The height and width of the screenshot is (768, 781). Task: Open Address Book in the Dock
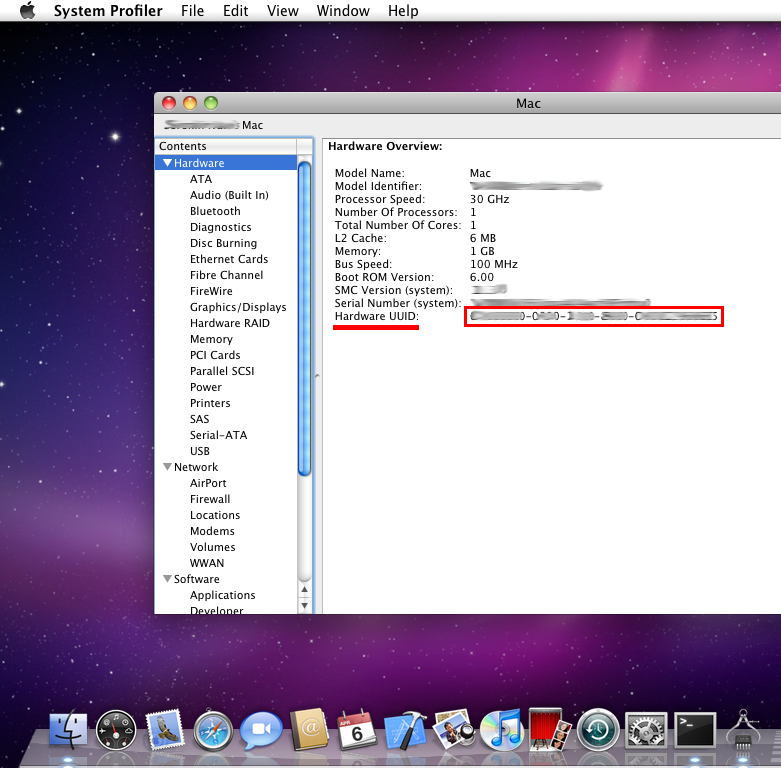309,730
